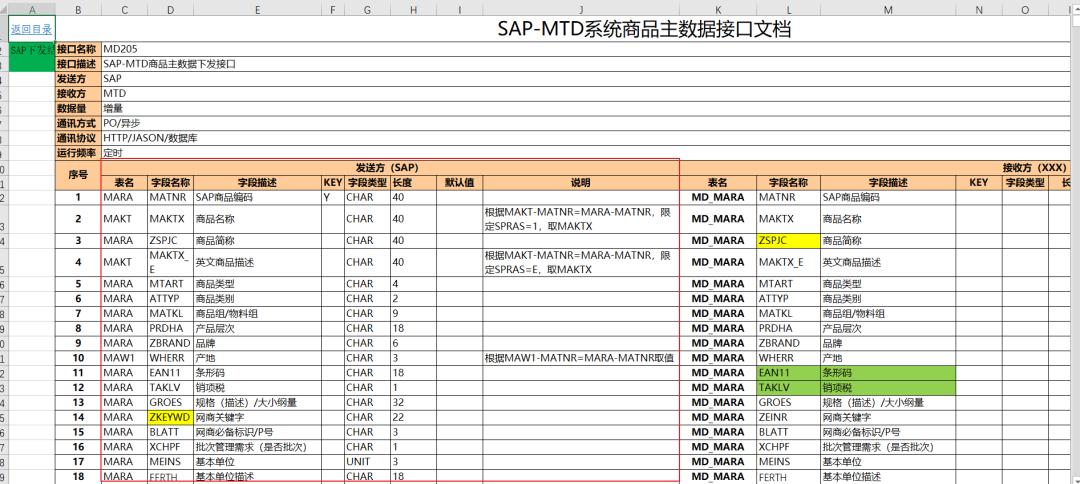Image resolution: width=1080 pixels, height=484 pixels.
Task: Select the receiver-side 字段名称 header
Action: pyautogui.click(x=788, y=182)
